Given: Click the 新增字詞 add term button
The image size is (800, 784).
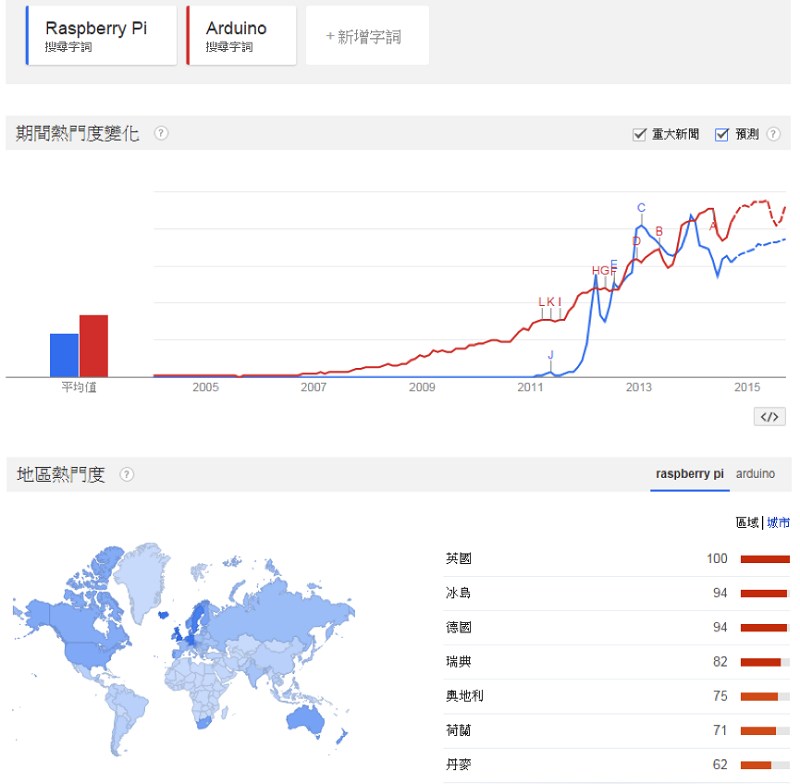Looking at the screenshot, I should click(x=366, y=36).
